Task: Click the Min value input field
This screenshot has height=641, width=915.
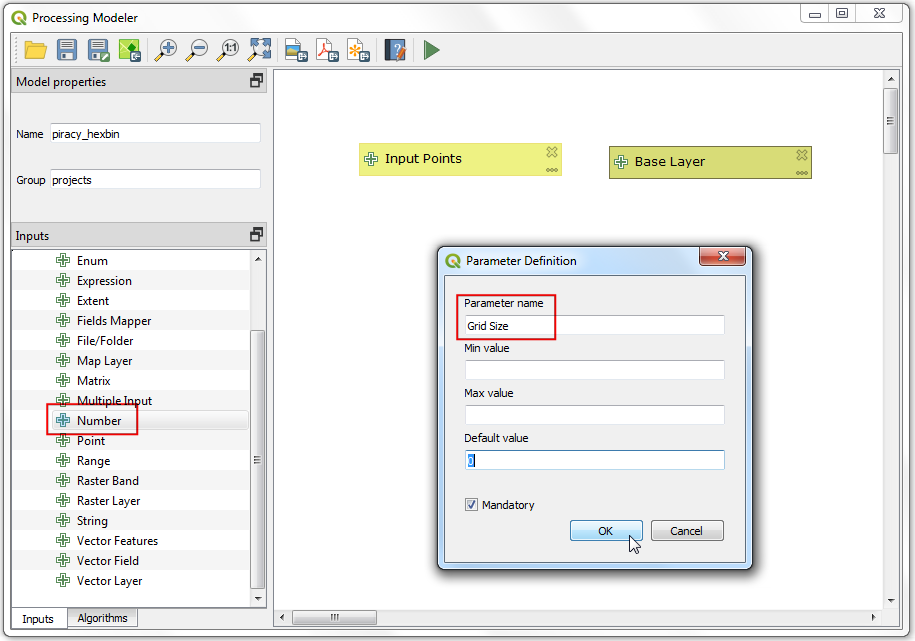Action: click(x=594, y=370)
